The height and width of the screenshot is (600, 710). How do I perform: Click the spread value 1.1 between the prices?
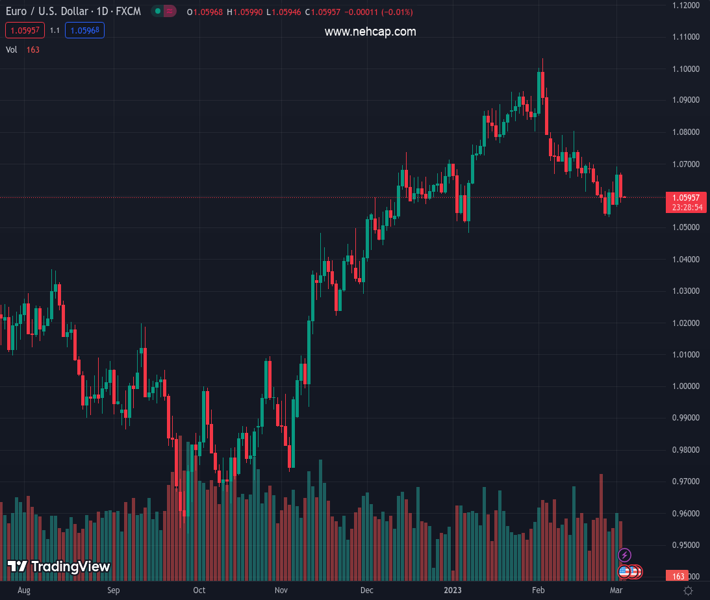(x=54, y=30)
